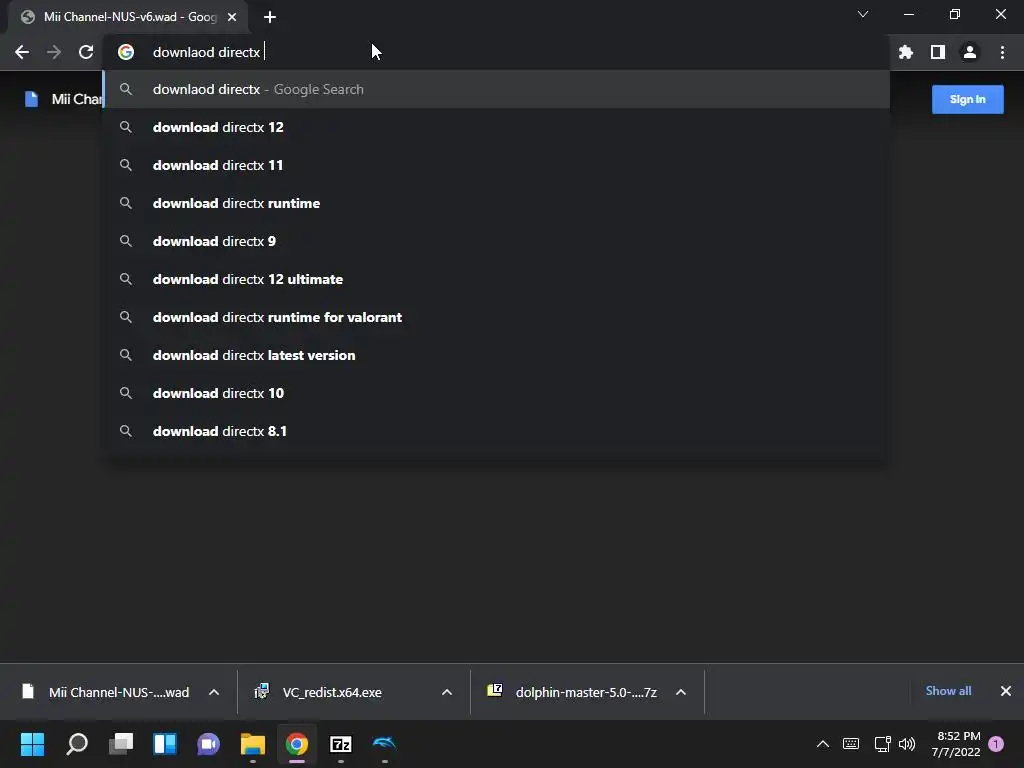Click Show all downloads link
The width and height of the screenshot is (1024, 768).
pos(948,691)
